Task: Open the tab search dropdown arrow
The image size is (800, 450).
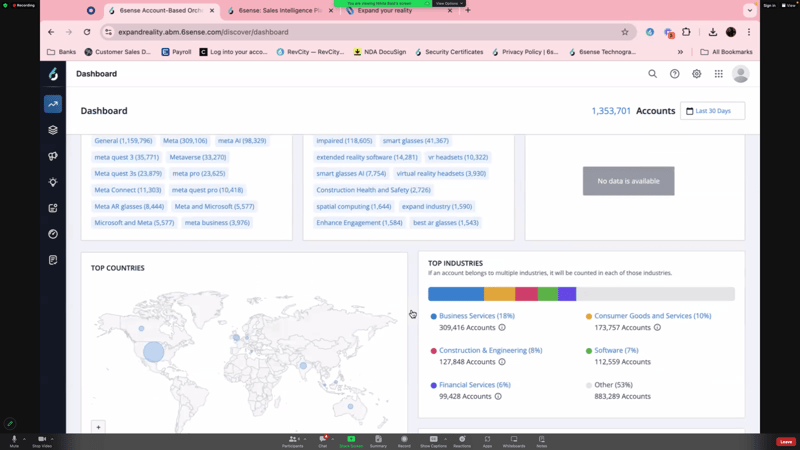Action: click(749, 10)
